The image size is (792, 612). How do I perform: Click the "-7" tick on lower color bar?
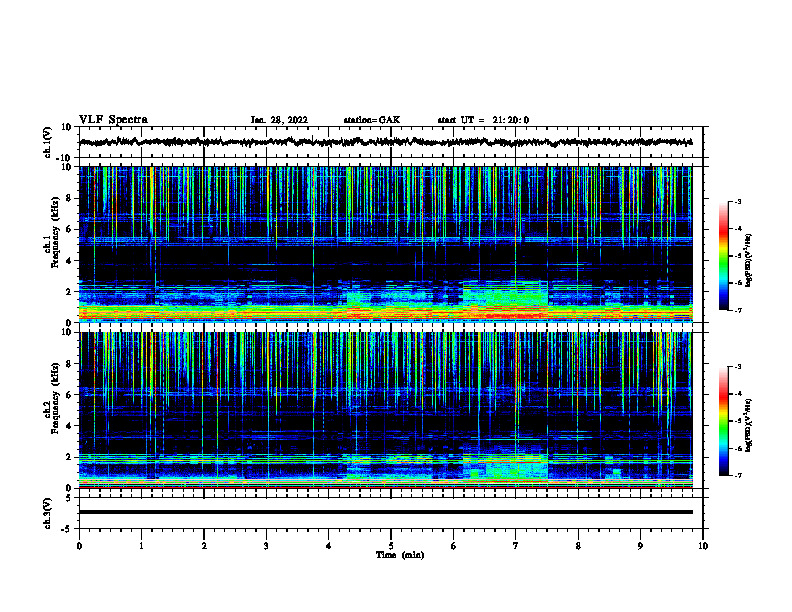click(x=738, y=475)
